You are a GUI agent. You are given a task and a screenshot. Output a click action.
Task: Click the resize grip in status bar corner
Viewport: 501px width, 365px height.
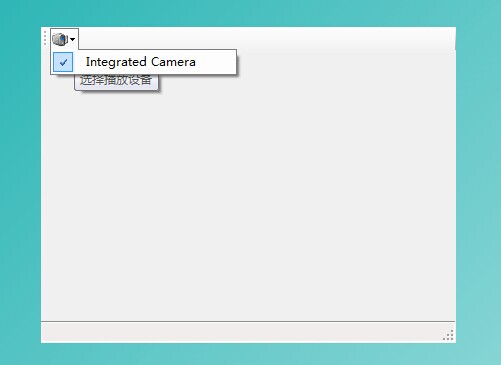pos(449,335)
